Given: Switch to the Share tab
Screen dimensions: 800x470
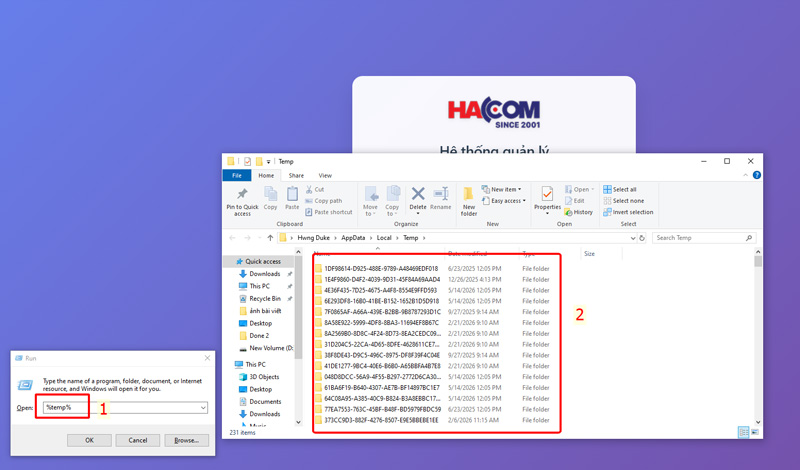Looking at the screenshot, I should click(x=296, y=175).
